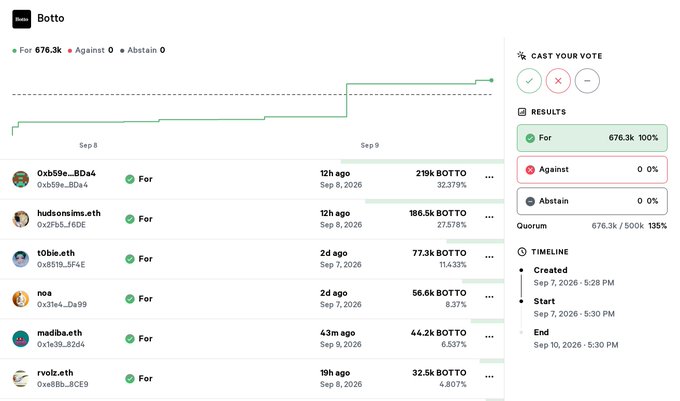The image size is (680, 401).
Task: Cast an Against vote with X button
Action: [x=558, y=81]
